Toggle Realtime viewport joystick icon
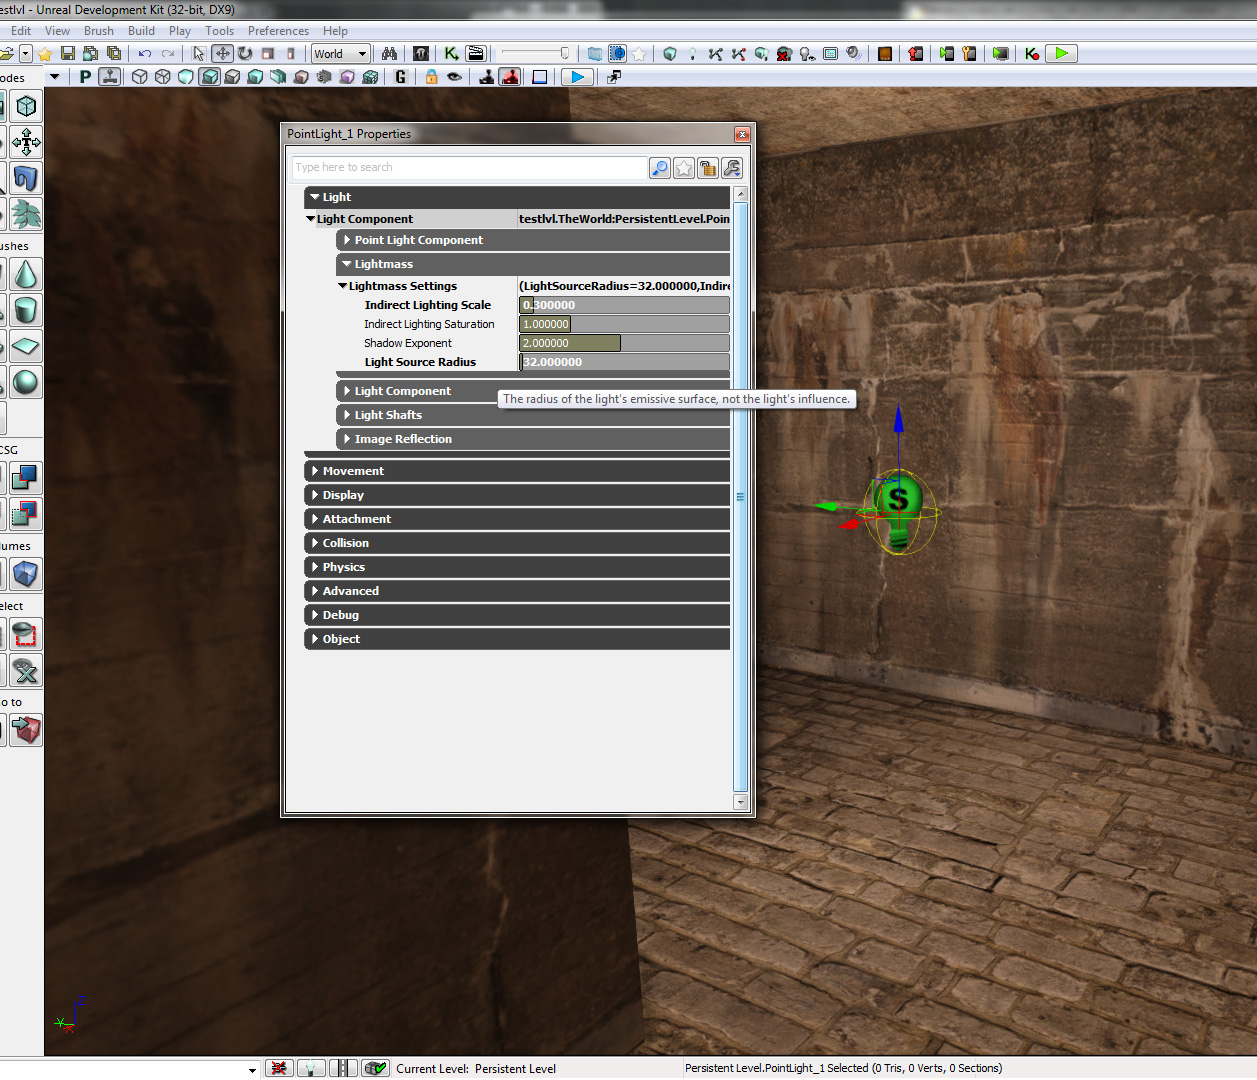Image resolution: width=1257 pixels, height=1080 pixels. tap(110, 77)
